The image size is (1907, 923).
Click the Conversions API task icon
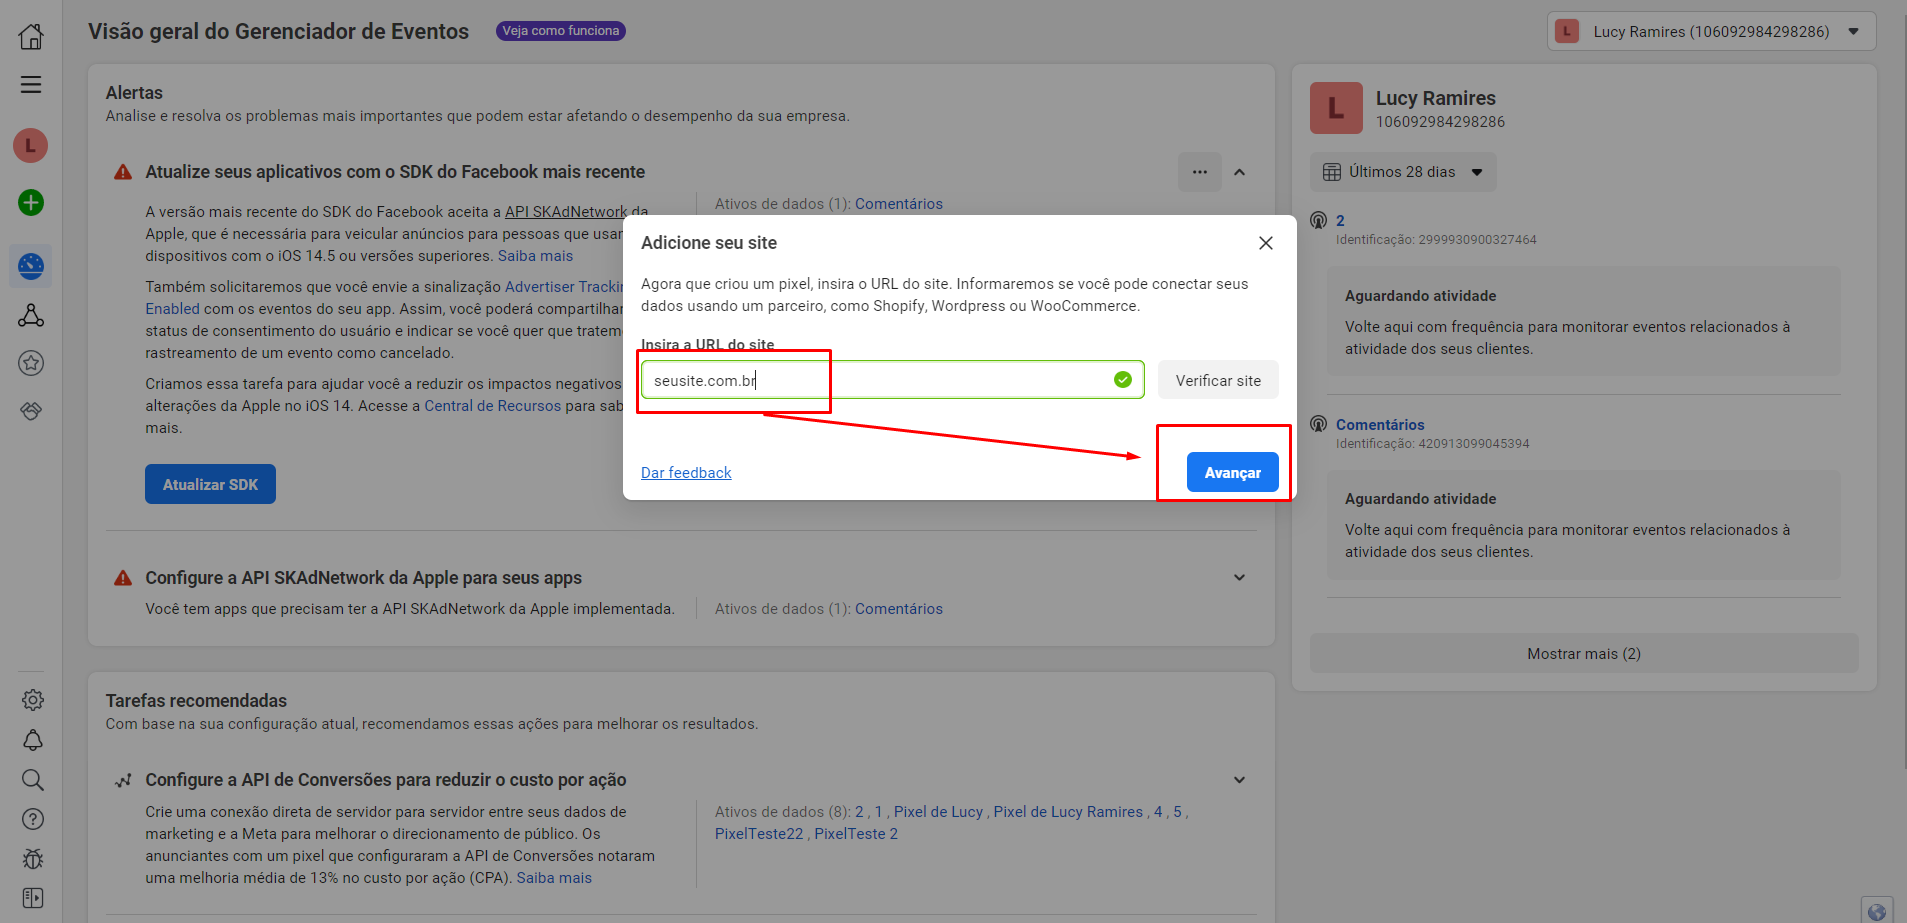123,781
